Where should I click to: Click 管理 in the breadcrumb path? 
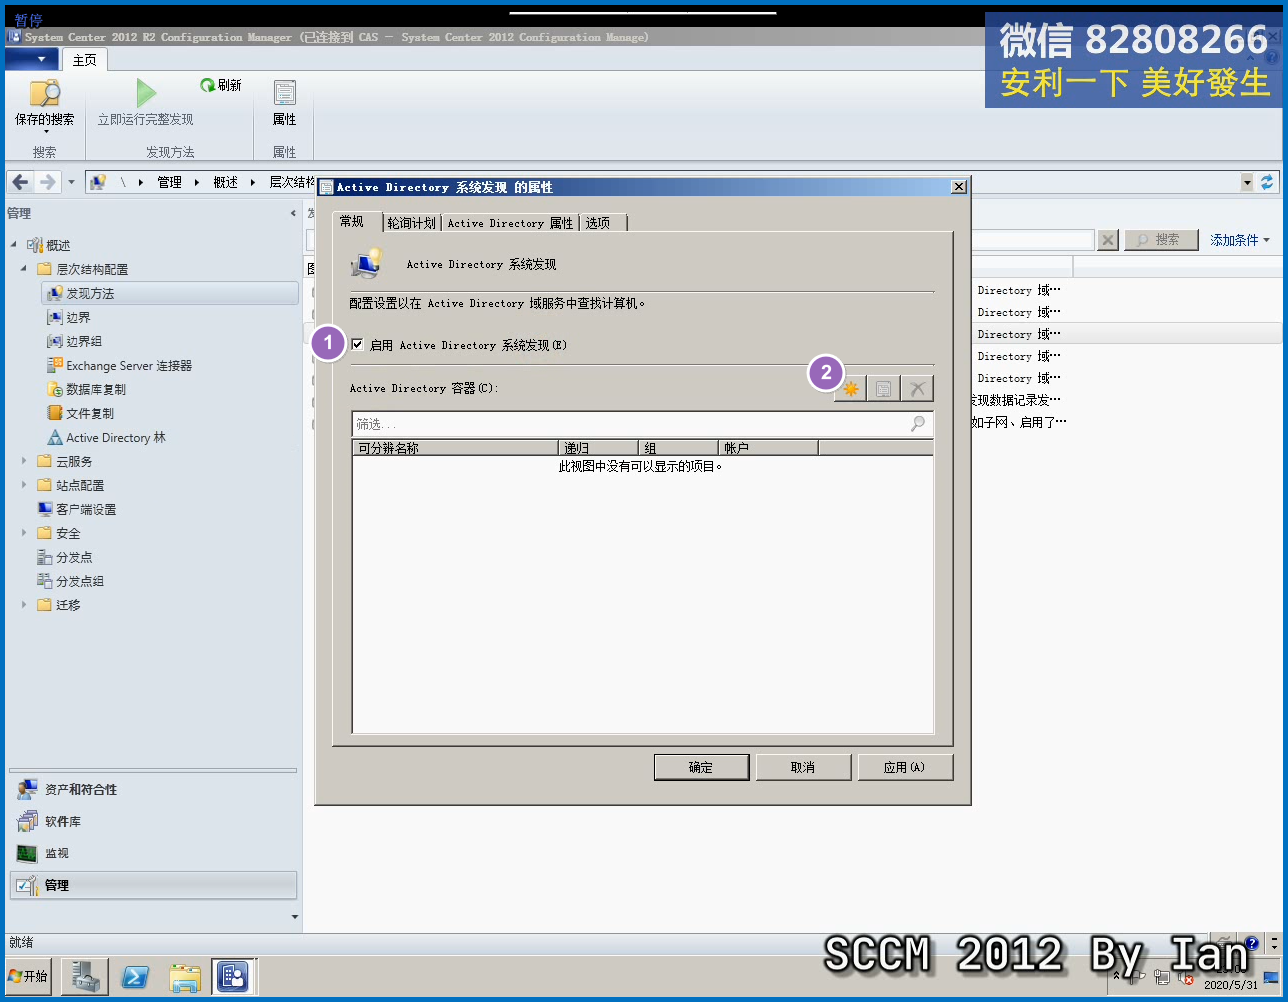pyautogui.click(x=170, y=182)
